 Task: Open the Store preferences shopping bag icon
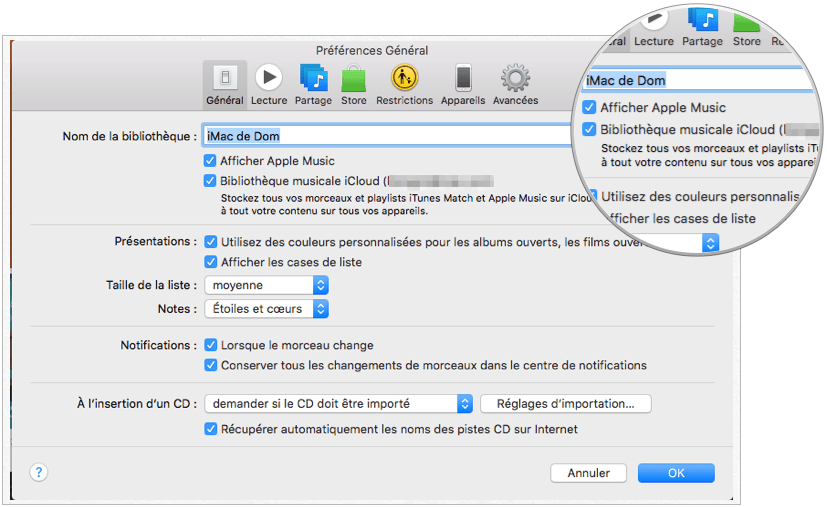coord(353,85)
